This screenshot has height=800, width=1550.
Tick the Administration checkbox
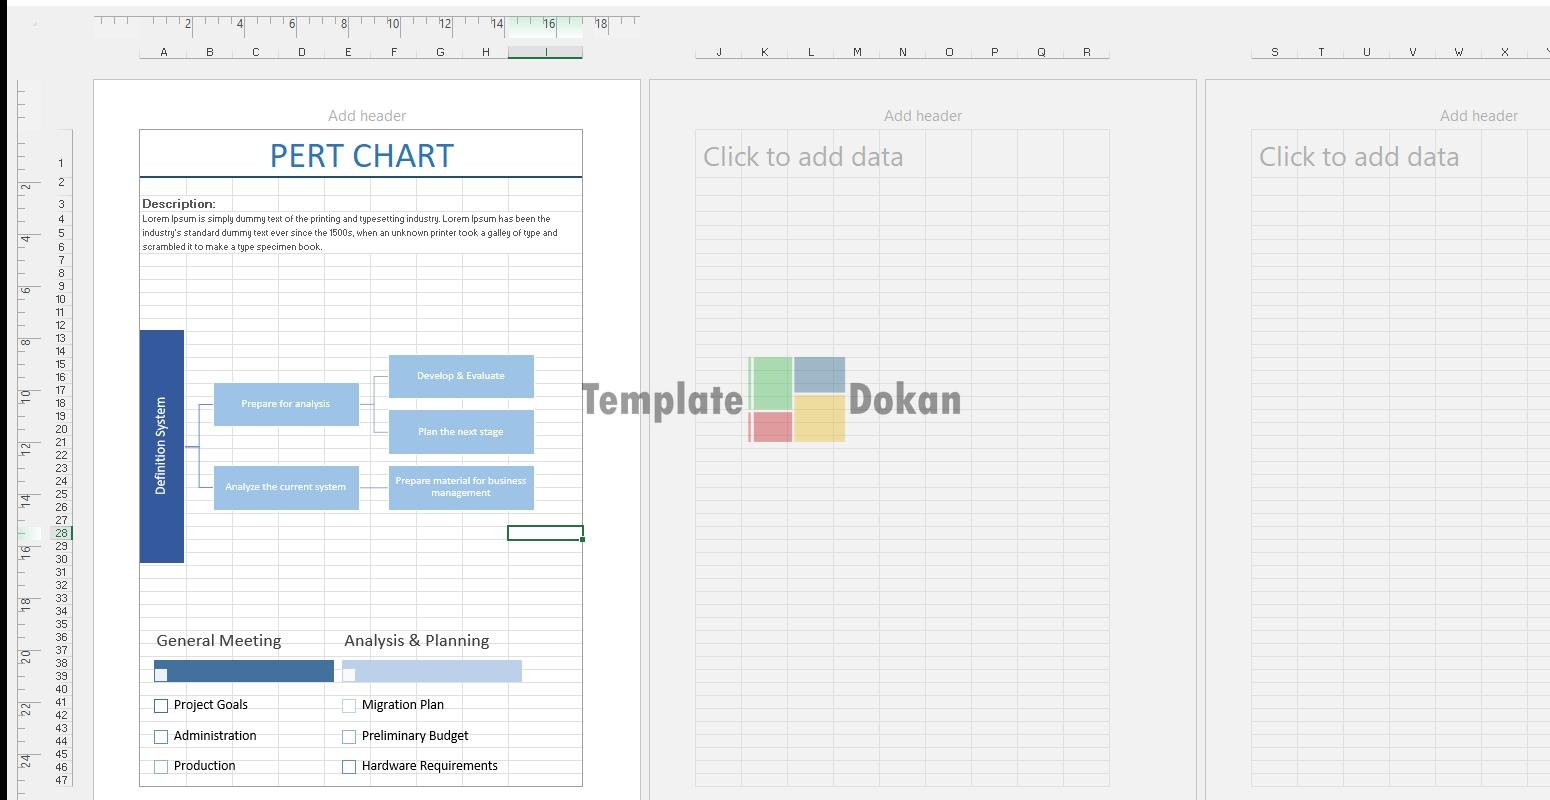pyautogui.click(x=161, y=737)
